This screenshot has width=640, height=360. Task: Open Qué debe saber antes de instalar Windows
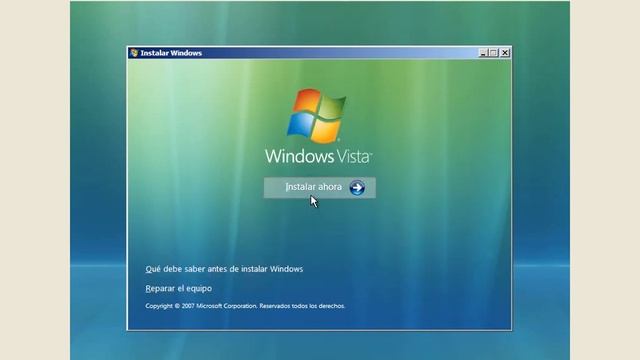(224, 269)
